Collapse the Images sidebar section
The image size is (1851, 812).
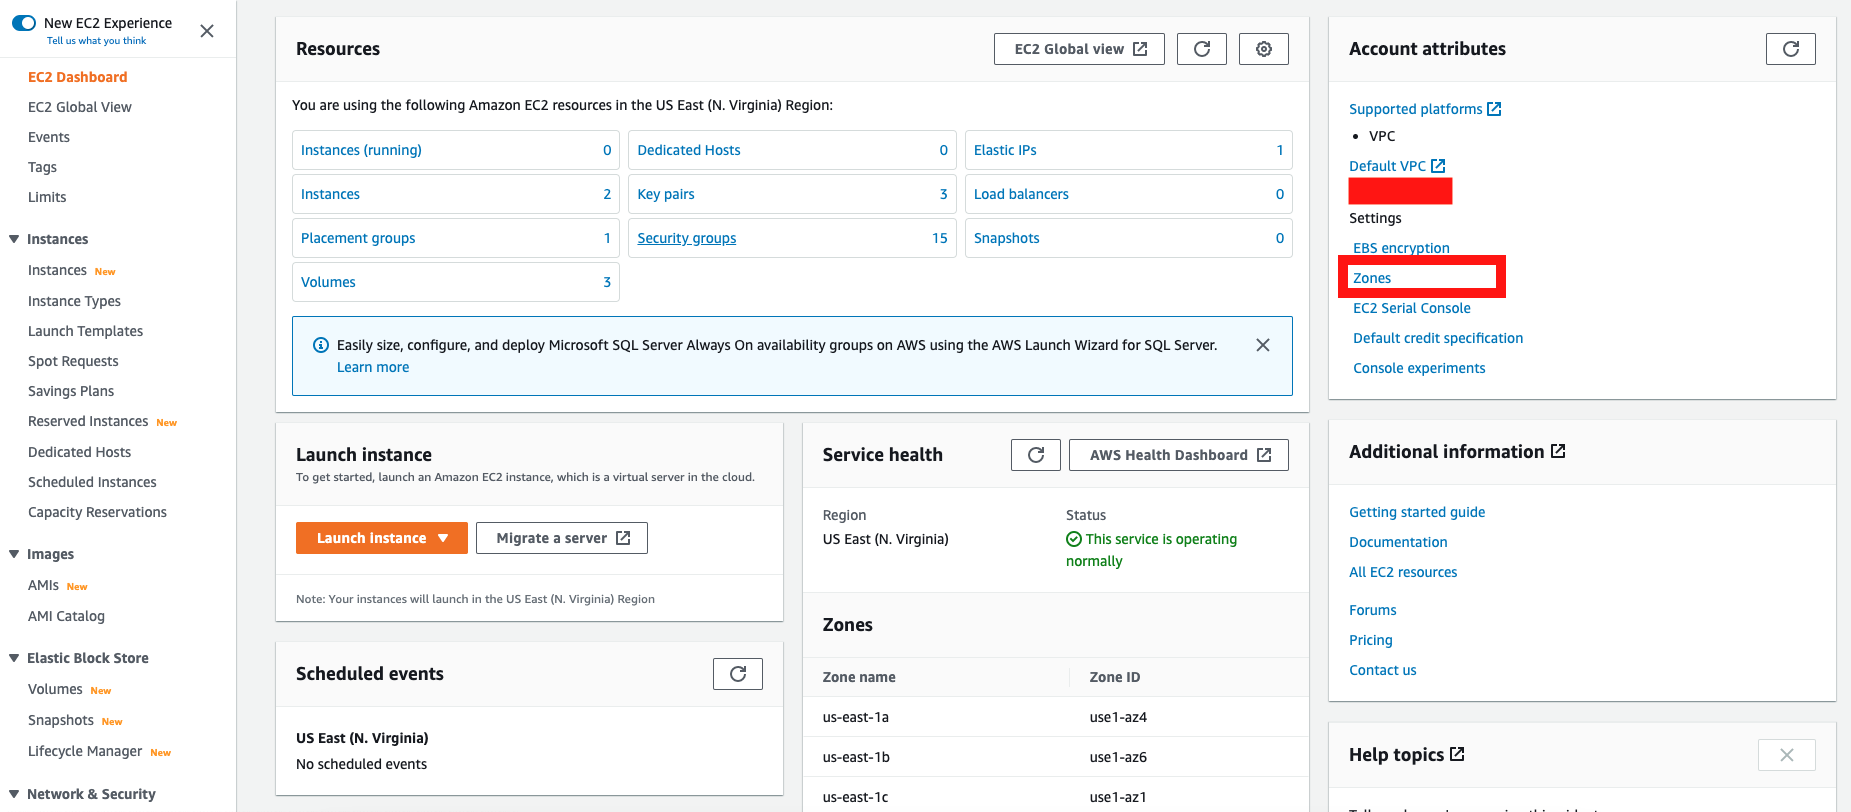pos(14,554)
